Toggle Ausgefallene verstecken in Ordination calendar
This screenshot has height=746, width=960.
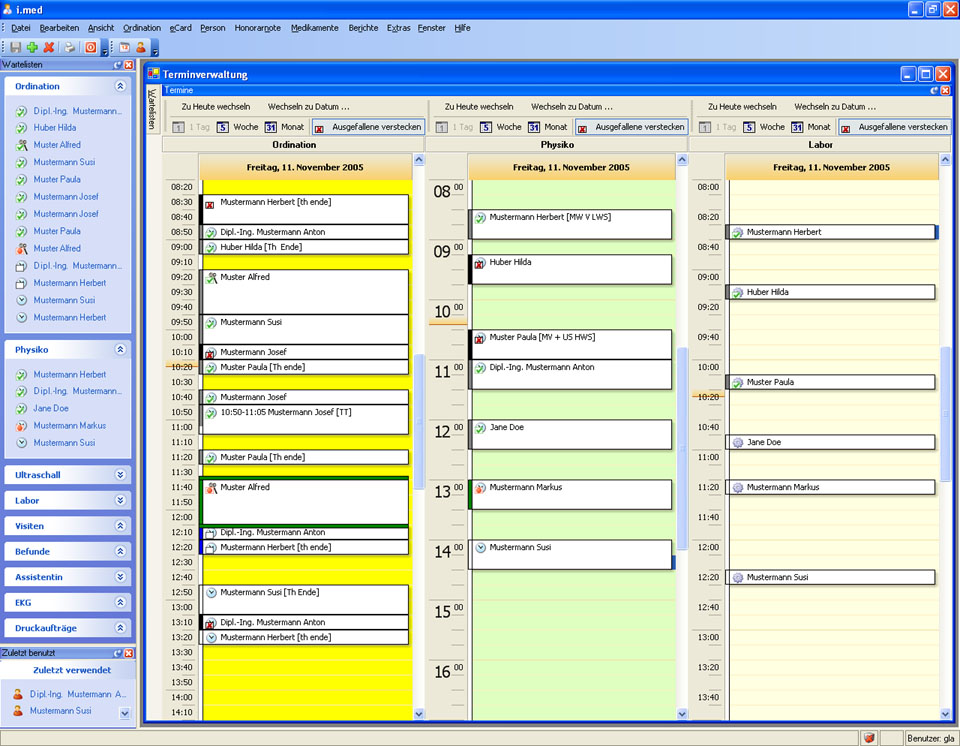[368, 127]
